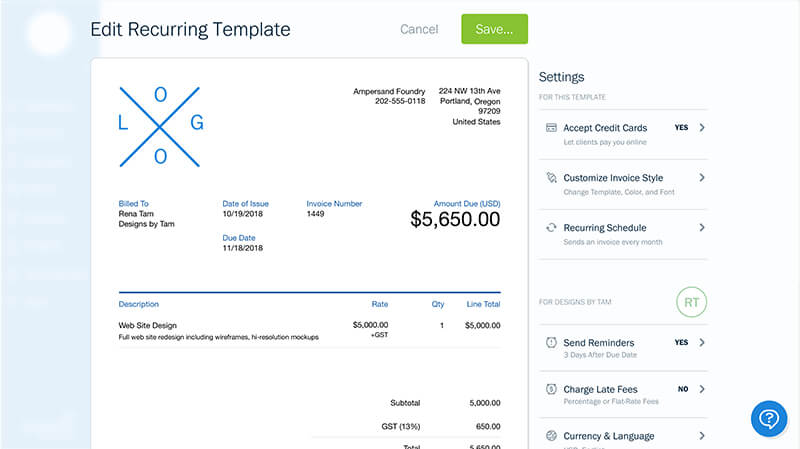The height and width of the screenshot is (449, 800).
Task: Click the +GST tax label
Action: tap(379, 335)
